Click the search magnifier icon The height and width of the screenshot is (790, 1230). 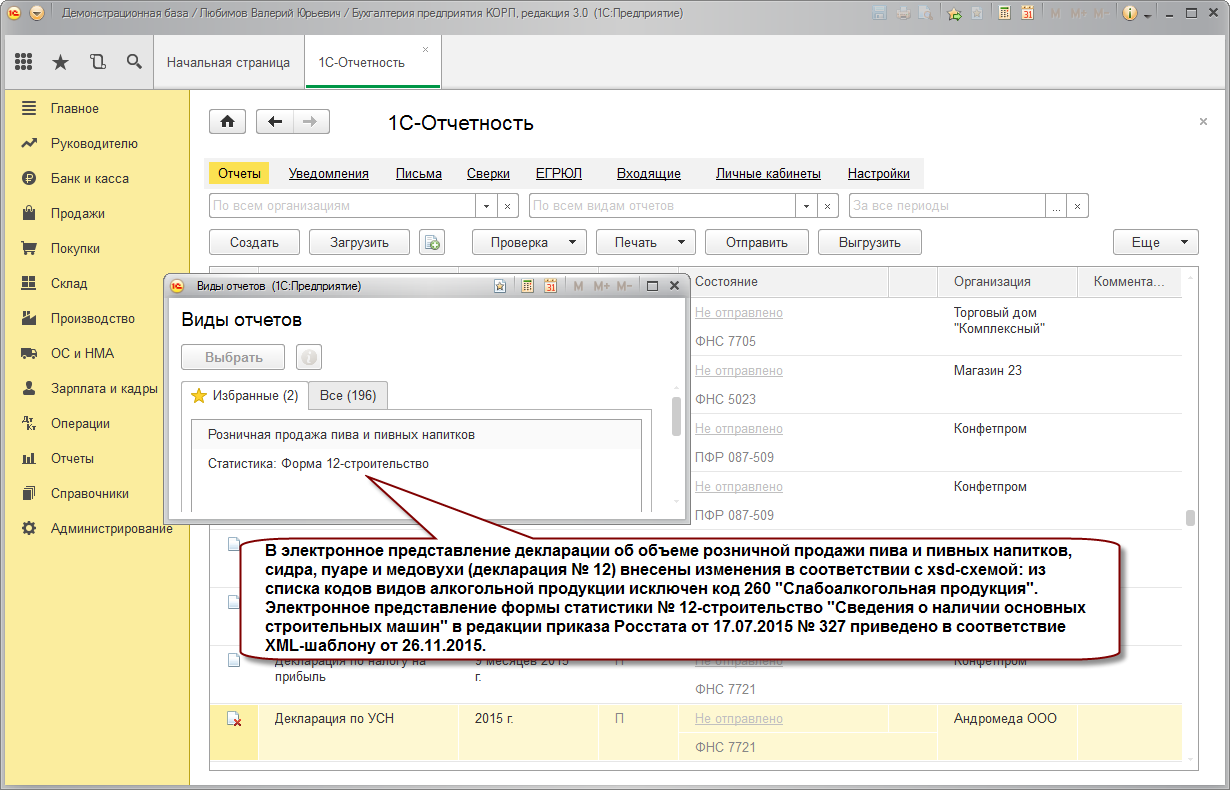coord(134,62)
